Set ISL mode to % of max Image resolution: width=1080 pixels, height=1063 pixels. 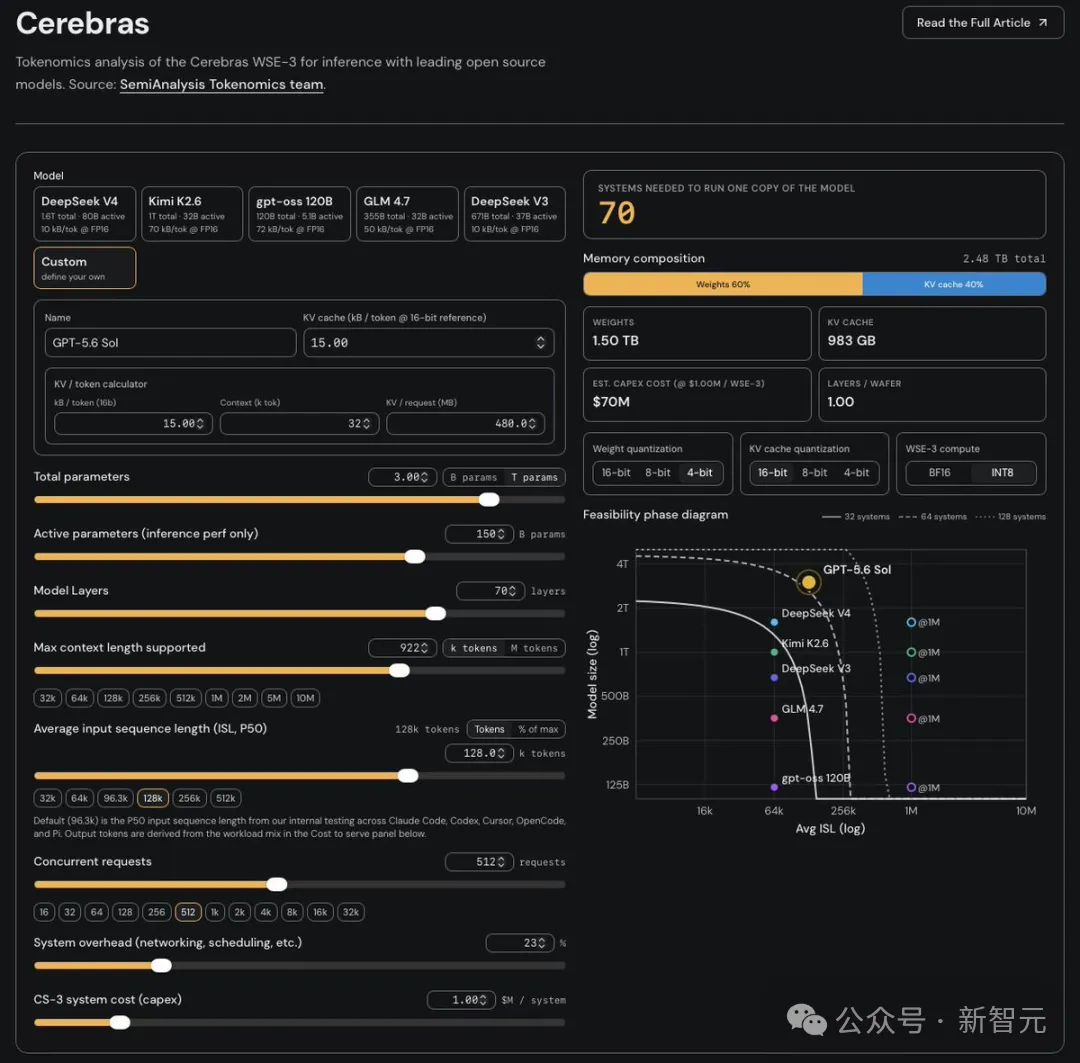coord(538,729)
